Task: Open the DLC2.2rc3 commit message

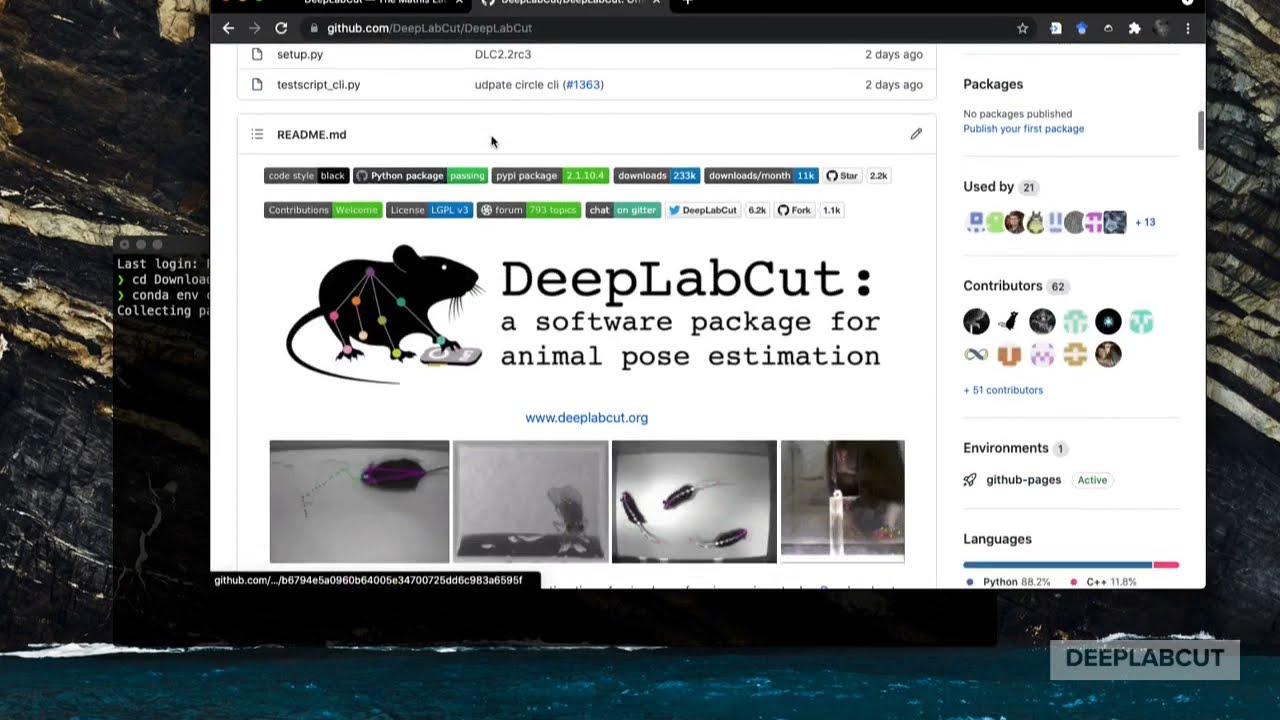Action: pyautogui.click(x=503, y=54)
